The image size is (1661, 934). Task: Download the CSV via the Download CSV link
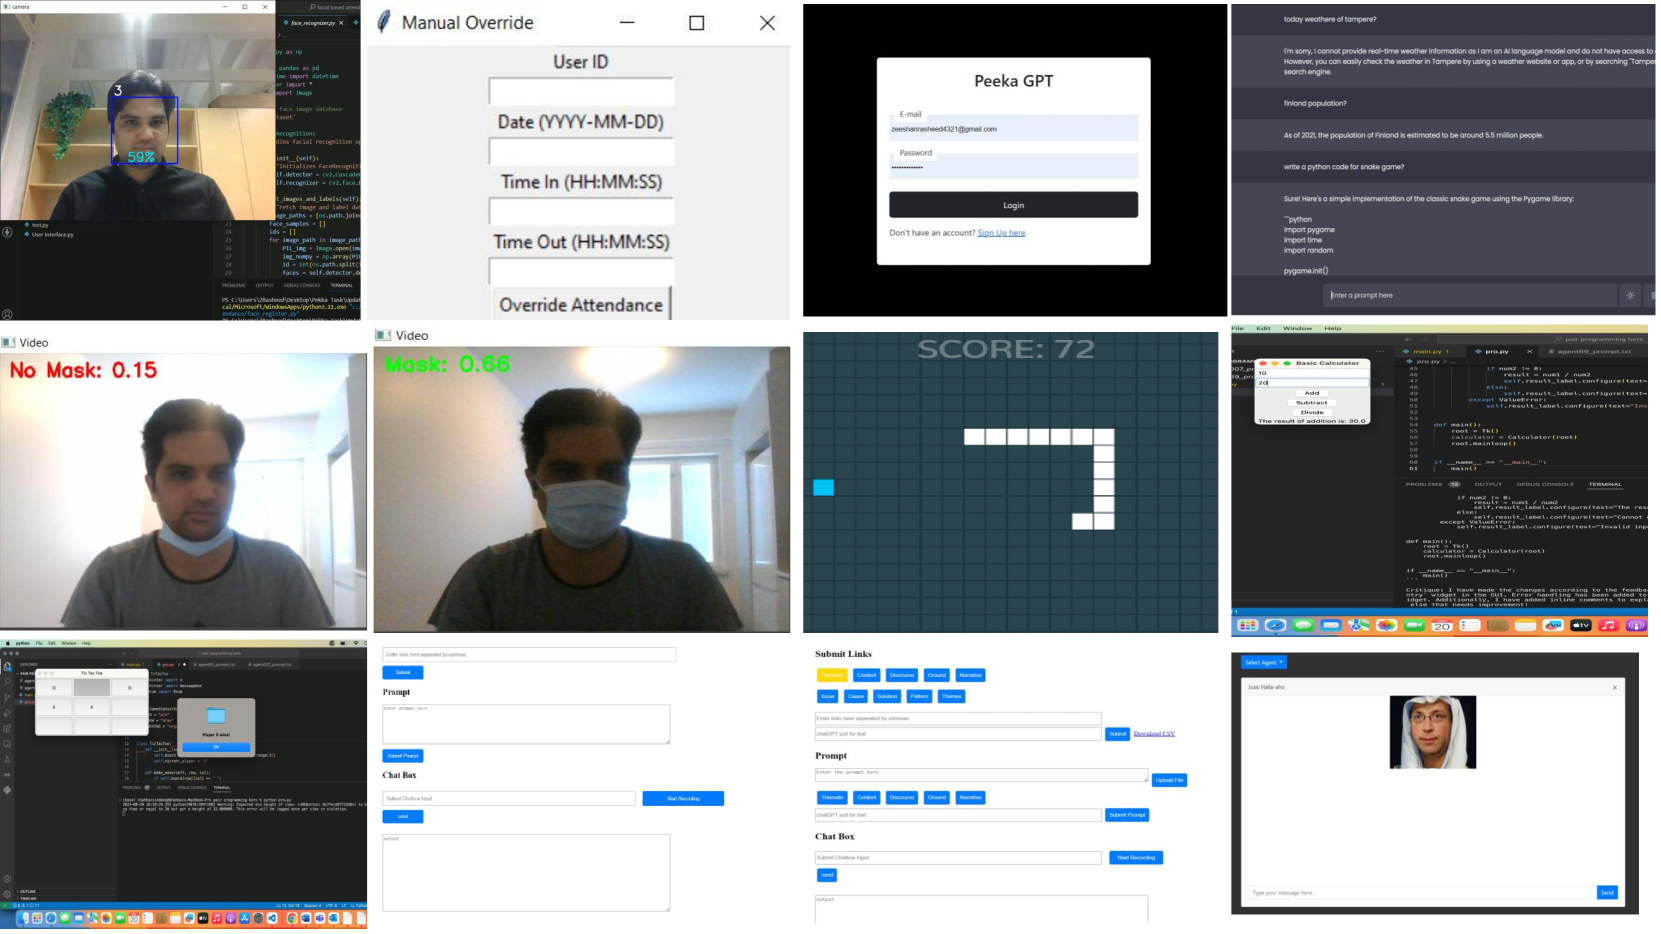click(1154, 734)
